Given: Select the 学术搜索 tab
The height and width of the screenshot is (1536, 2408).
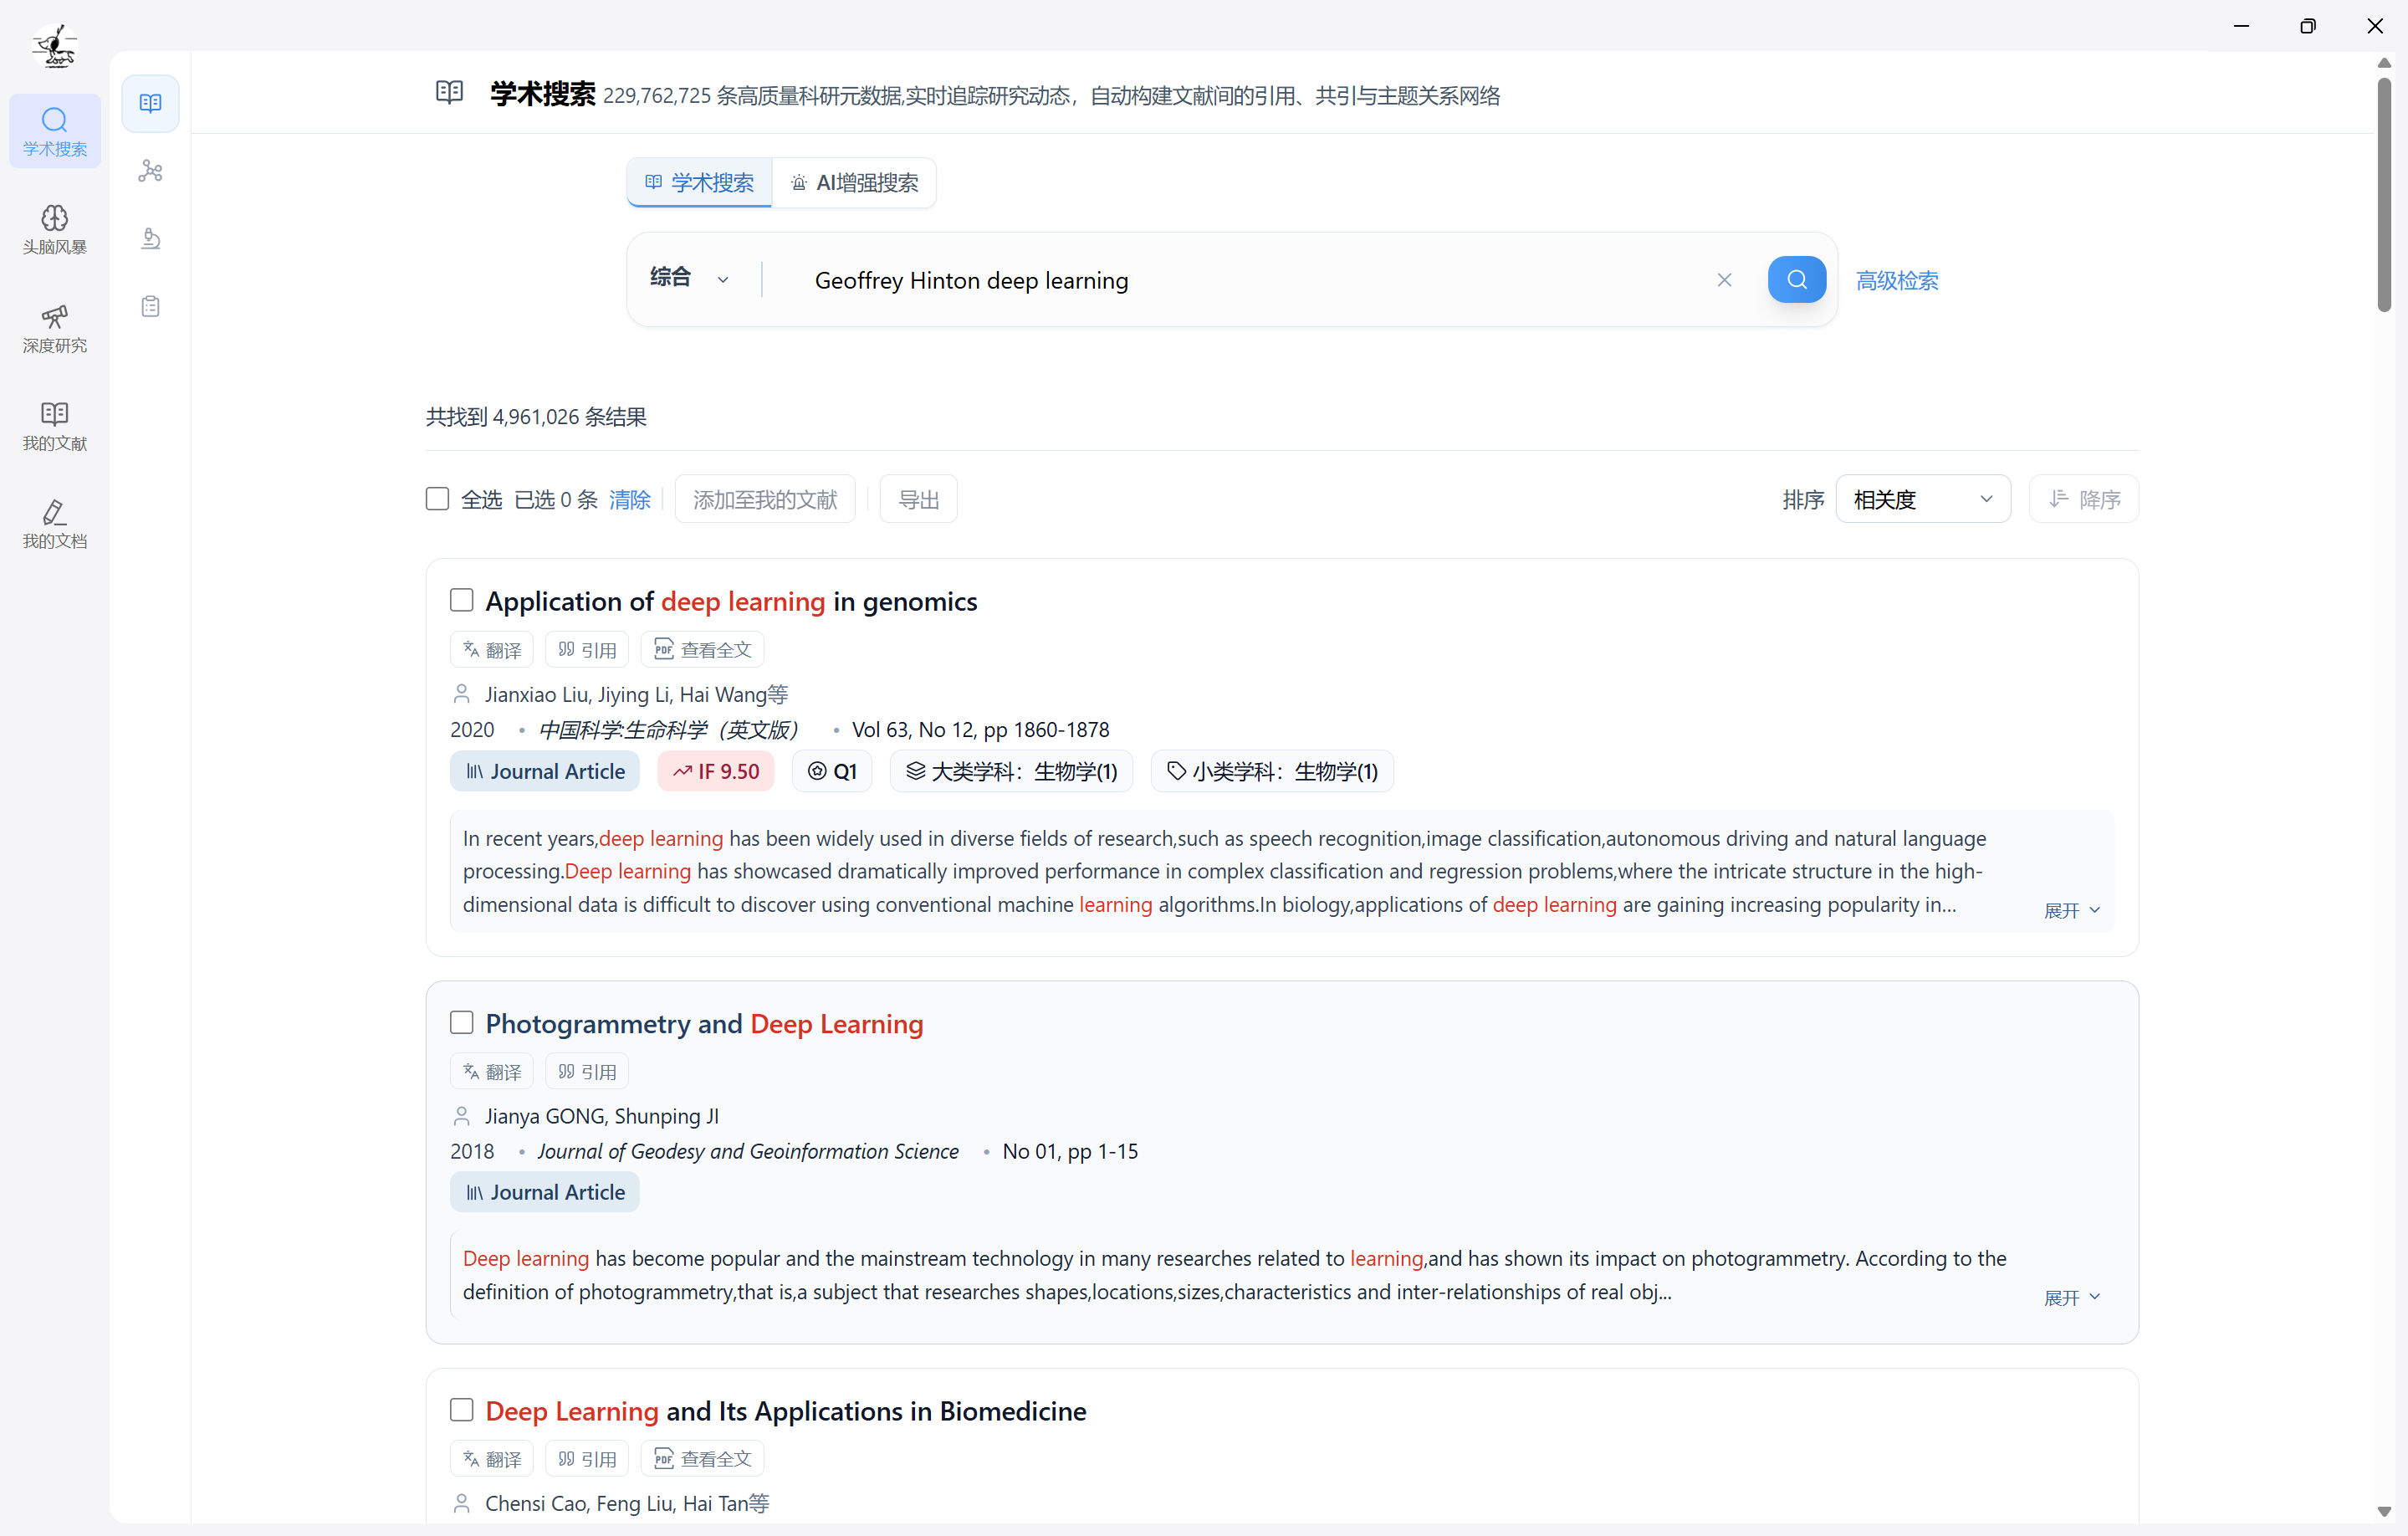Looking at the screenshot, I should [700, 183].
